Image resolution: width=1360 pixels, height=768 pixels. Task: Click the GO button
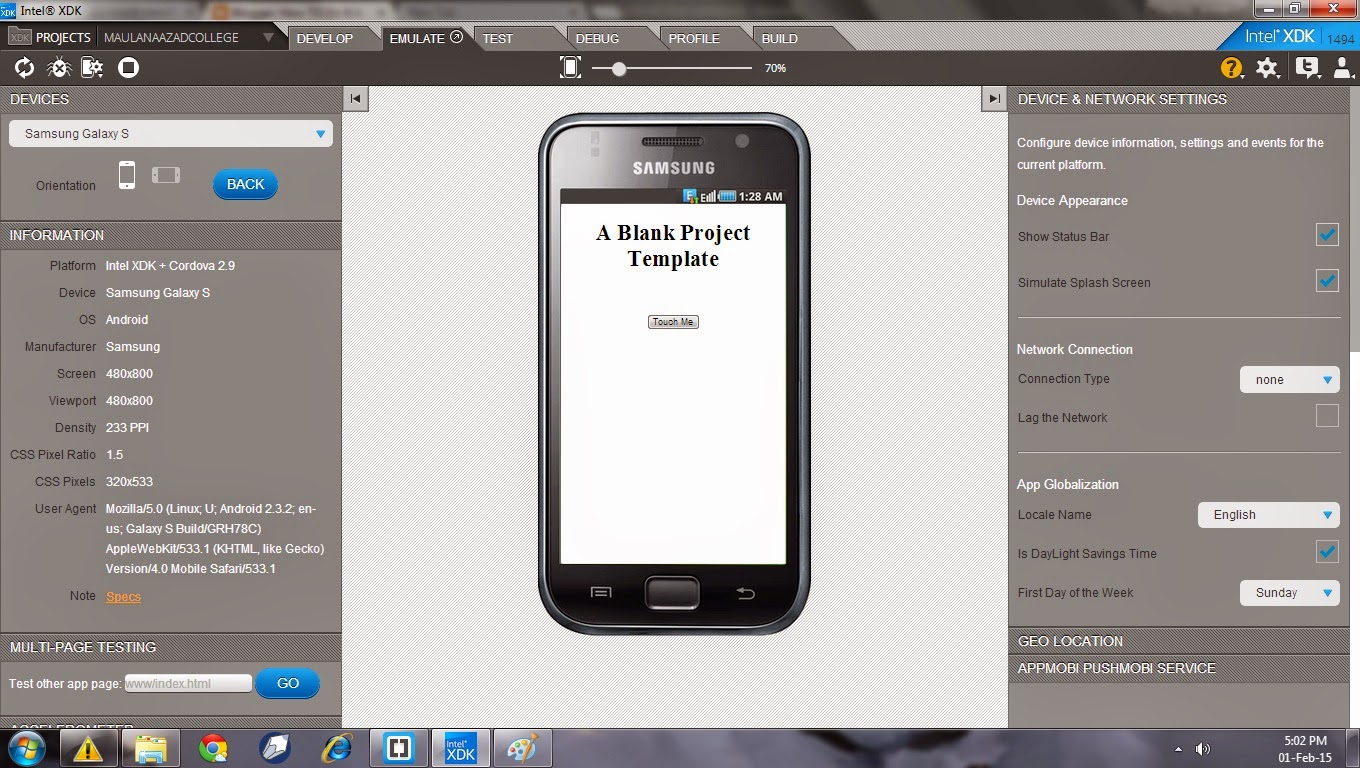pos(288,683)
